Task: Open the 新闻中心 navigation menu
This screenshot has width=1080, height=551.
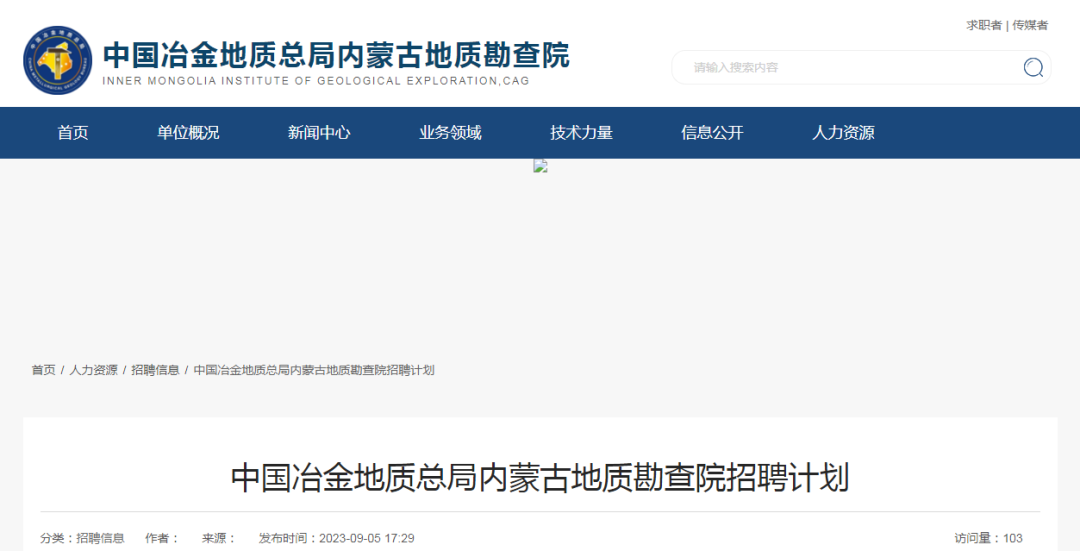Action: [x=319, y=133]
